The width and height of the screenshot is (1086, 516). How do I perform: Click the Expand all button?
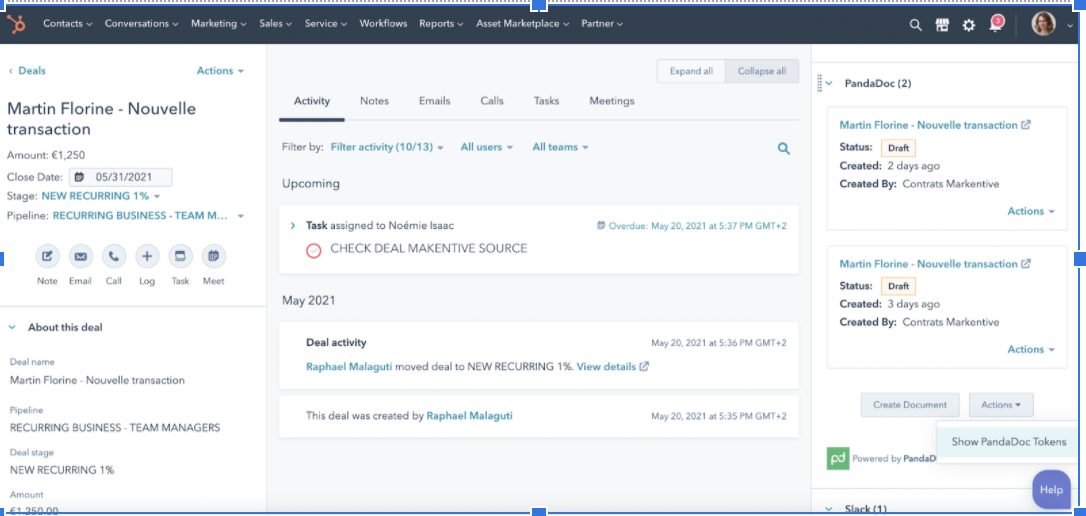point(691,71)
